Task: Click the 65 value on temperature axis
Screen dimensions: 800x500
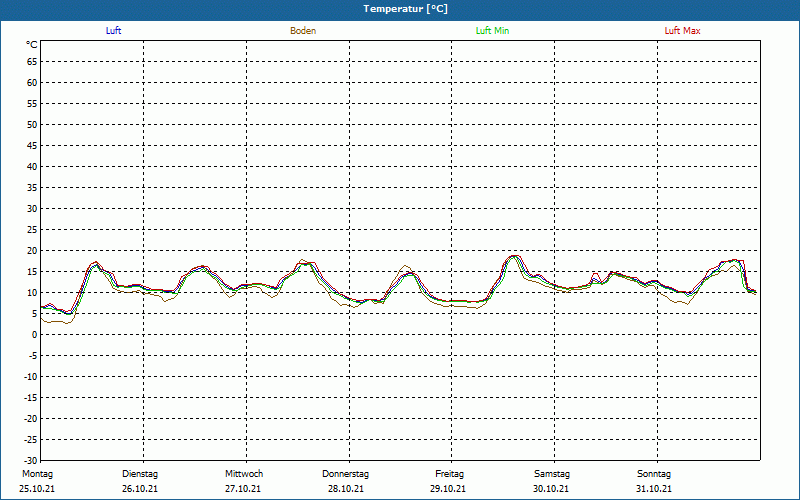Action: coord(32,62)
